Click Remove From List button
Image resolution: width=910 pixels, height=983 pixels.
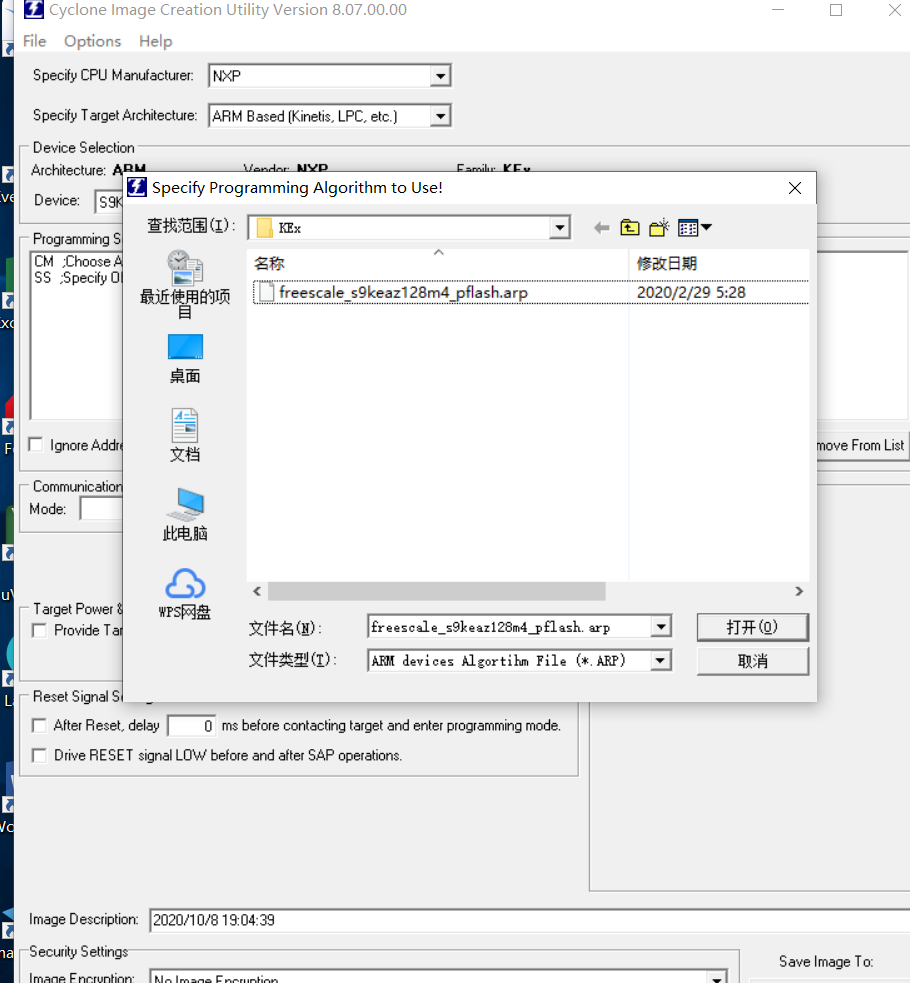click(x=862, y=445)
